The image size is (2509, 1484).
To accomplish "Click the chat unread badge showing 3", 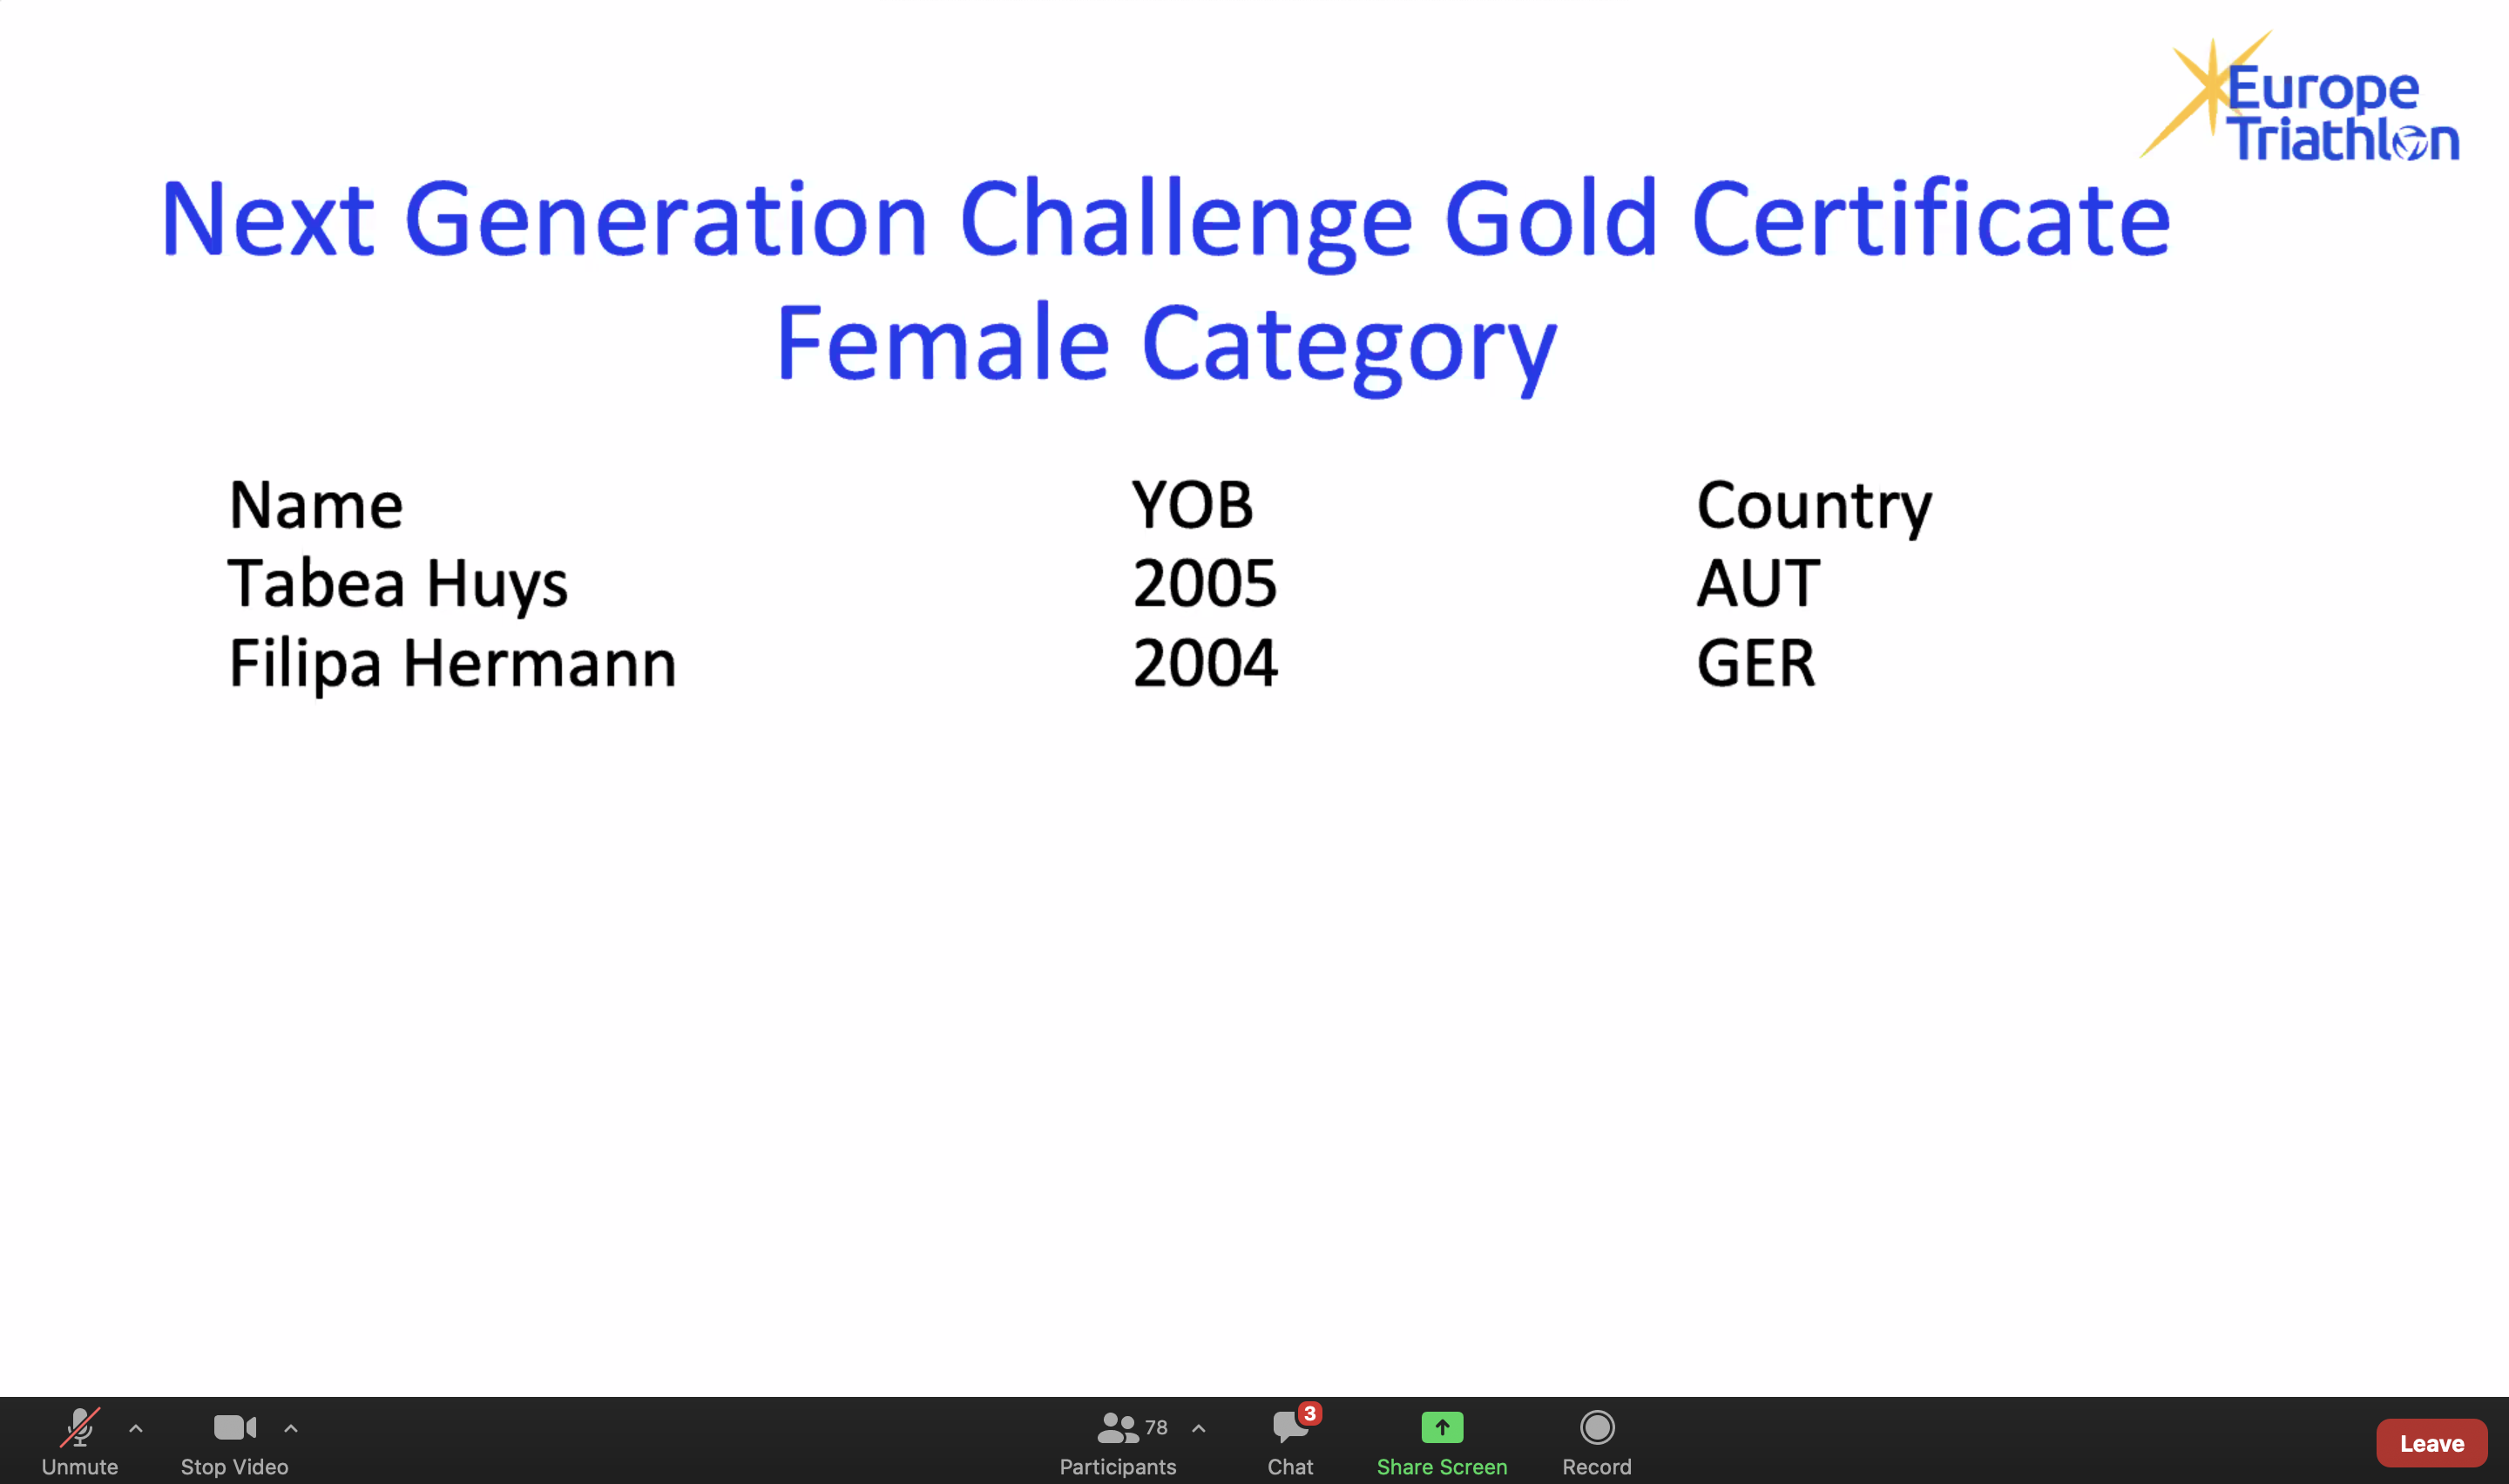I will pos(1309,1413).
